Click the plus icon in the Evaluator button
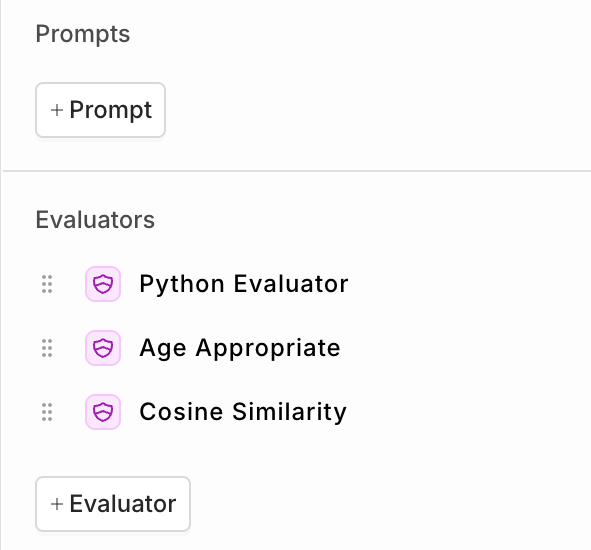The width and height of the screenshot is (591, 550). (57, 504)
